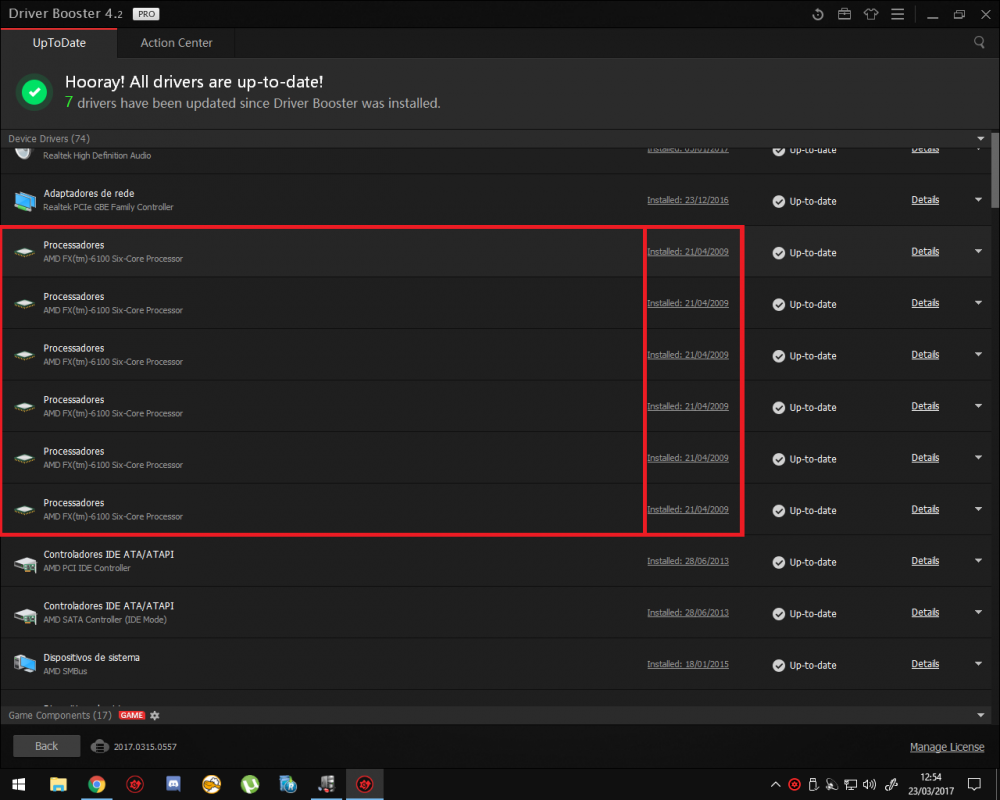Click the driver database icon beside 2017.0315.0557
The height and width of the screenshot is (800, 1000).
[x=99, y=746]
